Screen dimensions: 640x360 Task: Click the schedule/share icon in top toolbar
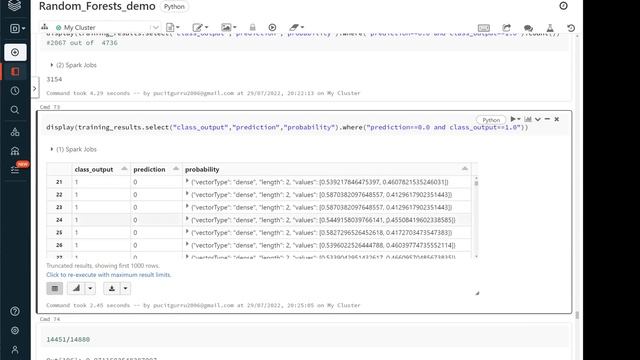(x=507, y=28)
